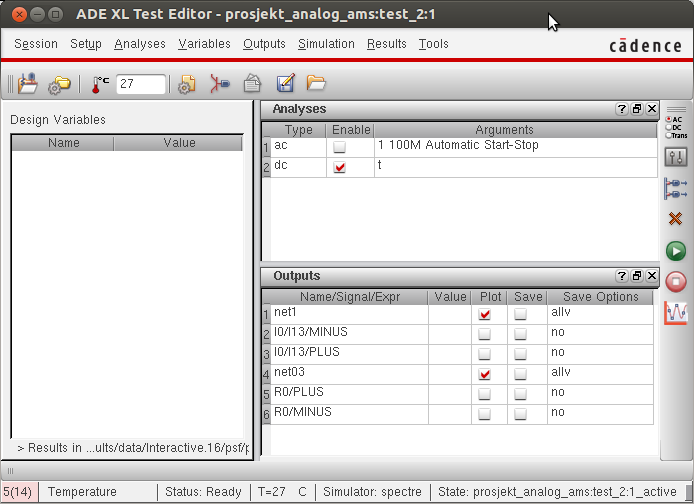This screenshot has width=694, height=504.
Task: Click the sliders variables icon on right sidebar
Action: pyautogui.click(x=676, y=157)
